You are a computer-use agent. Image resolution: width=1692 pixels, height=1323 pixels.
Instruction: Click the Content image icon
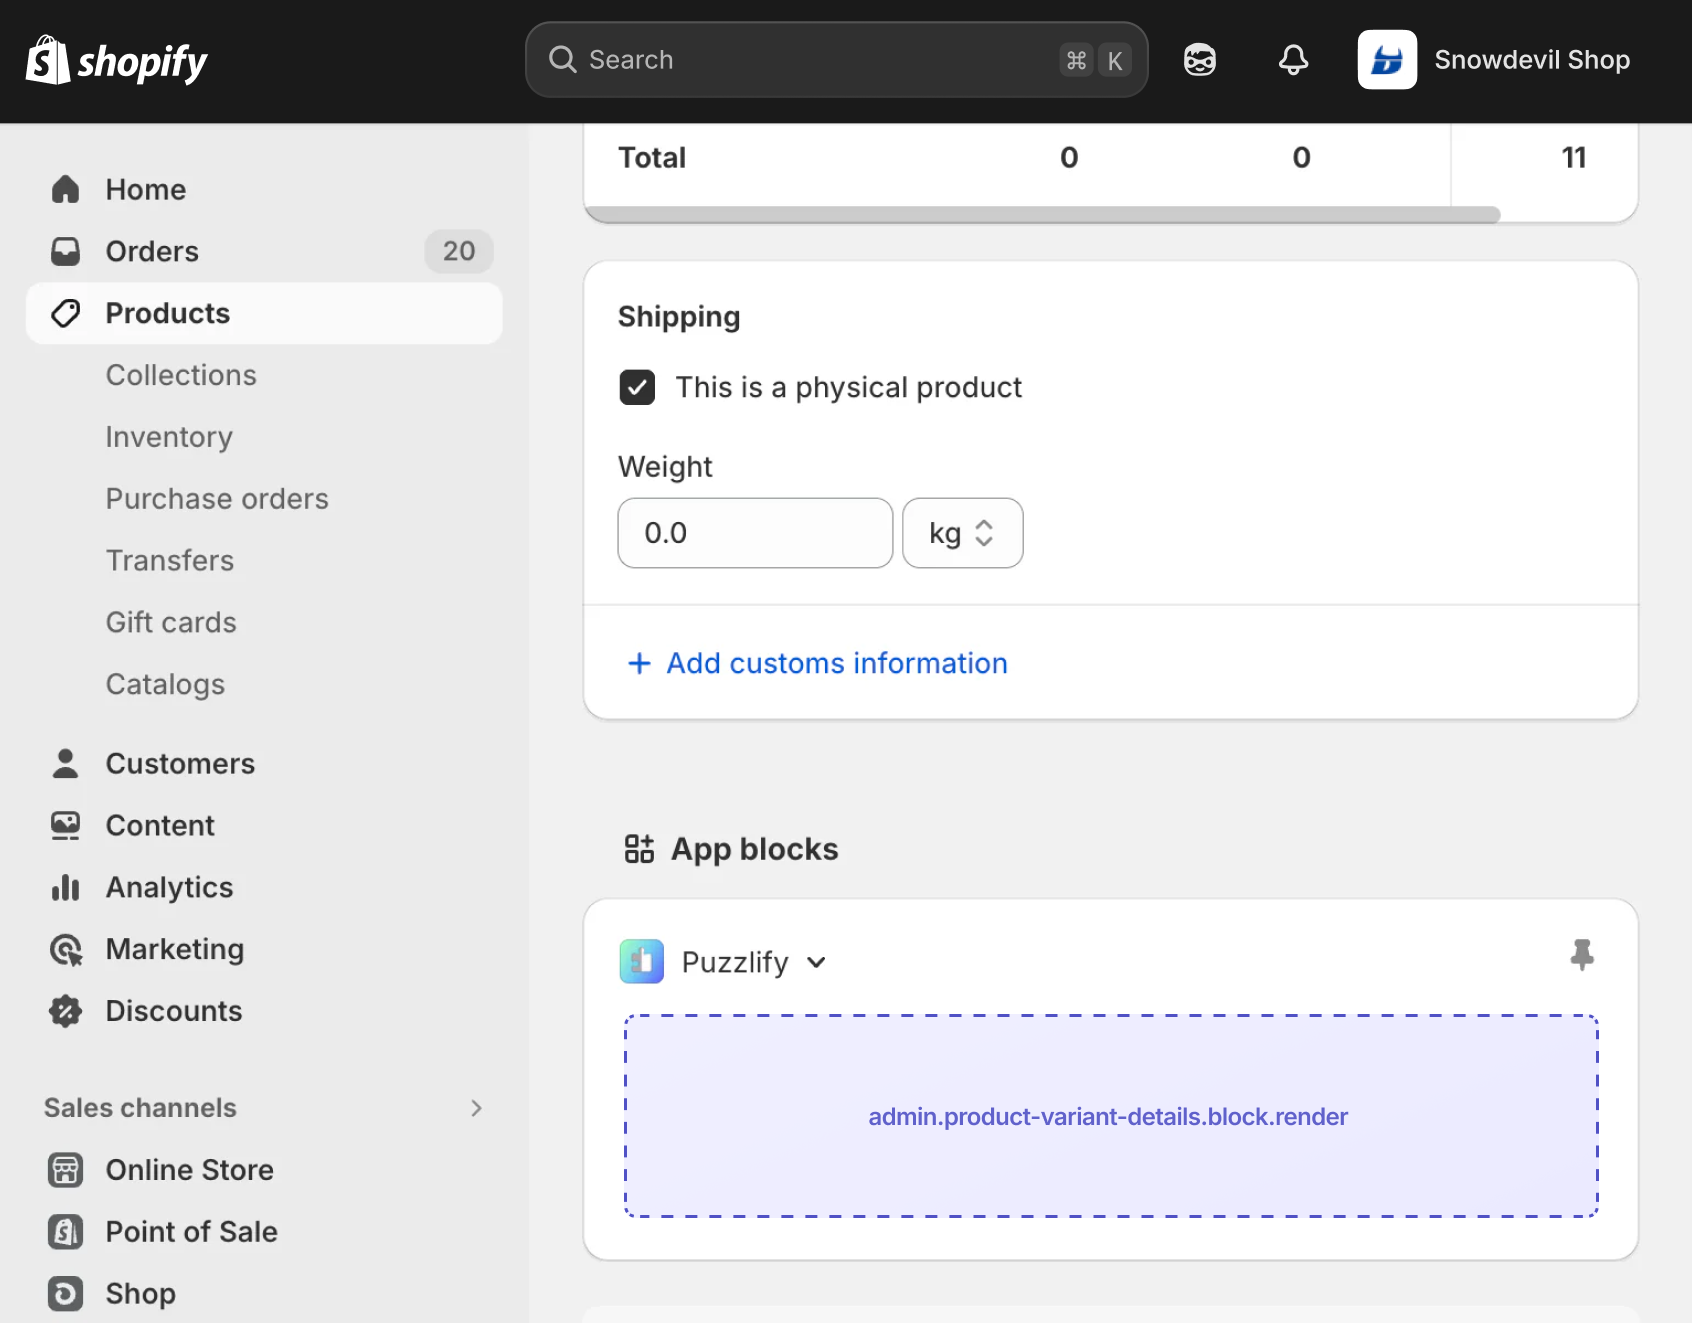coord(65,825)
